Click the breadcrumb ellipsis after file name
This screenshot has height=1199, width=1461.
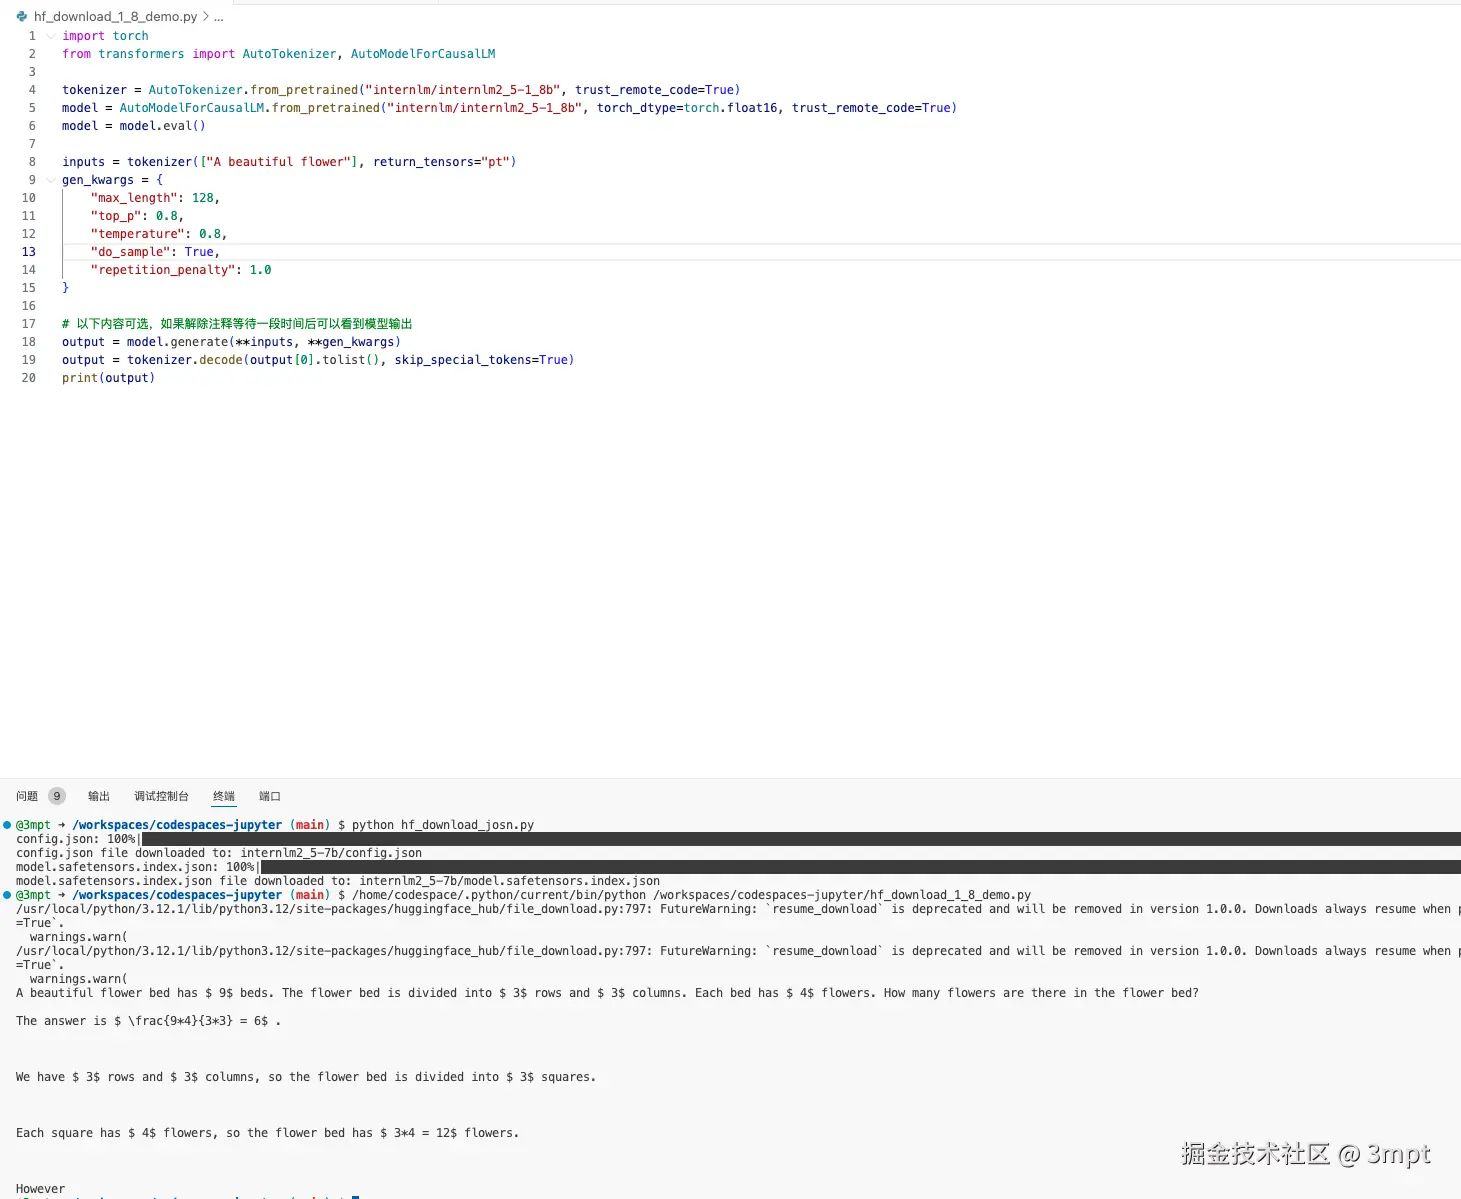(219, 17)
